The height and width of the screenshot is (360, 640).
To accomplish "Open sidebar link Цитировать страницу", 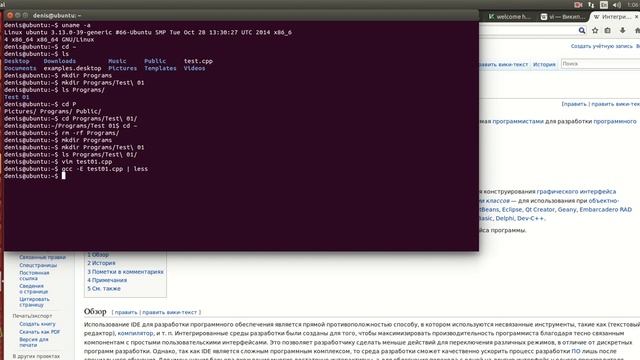I will (34, 302).
